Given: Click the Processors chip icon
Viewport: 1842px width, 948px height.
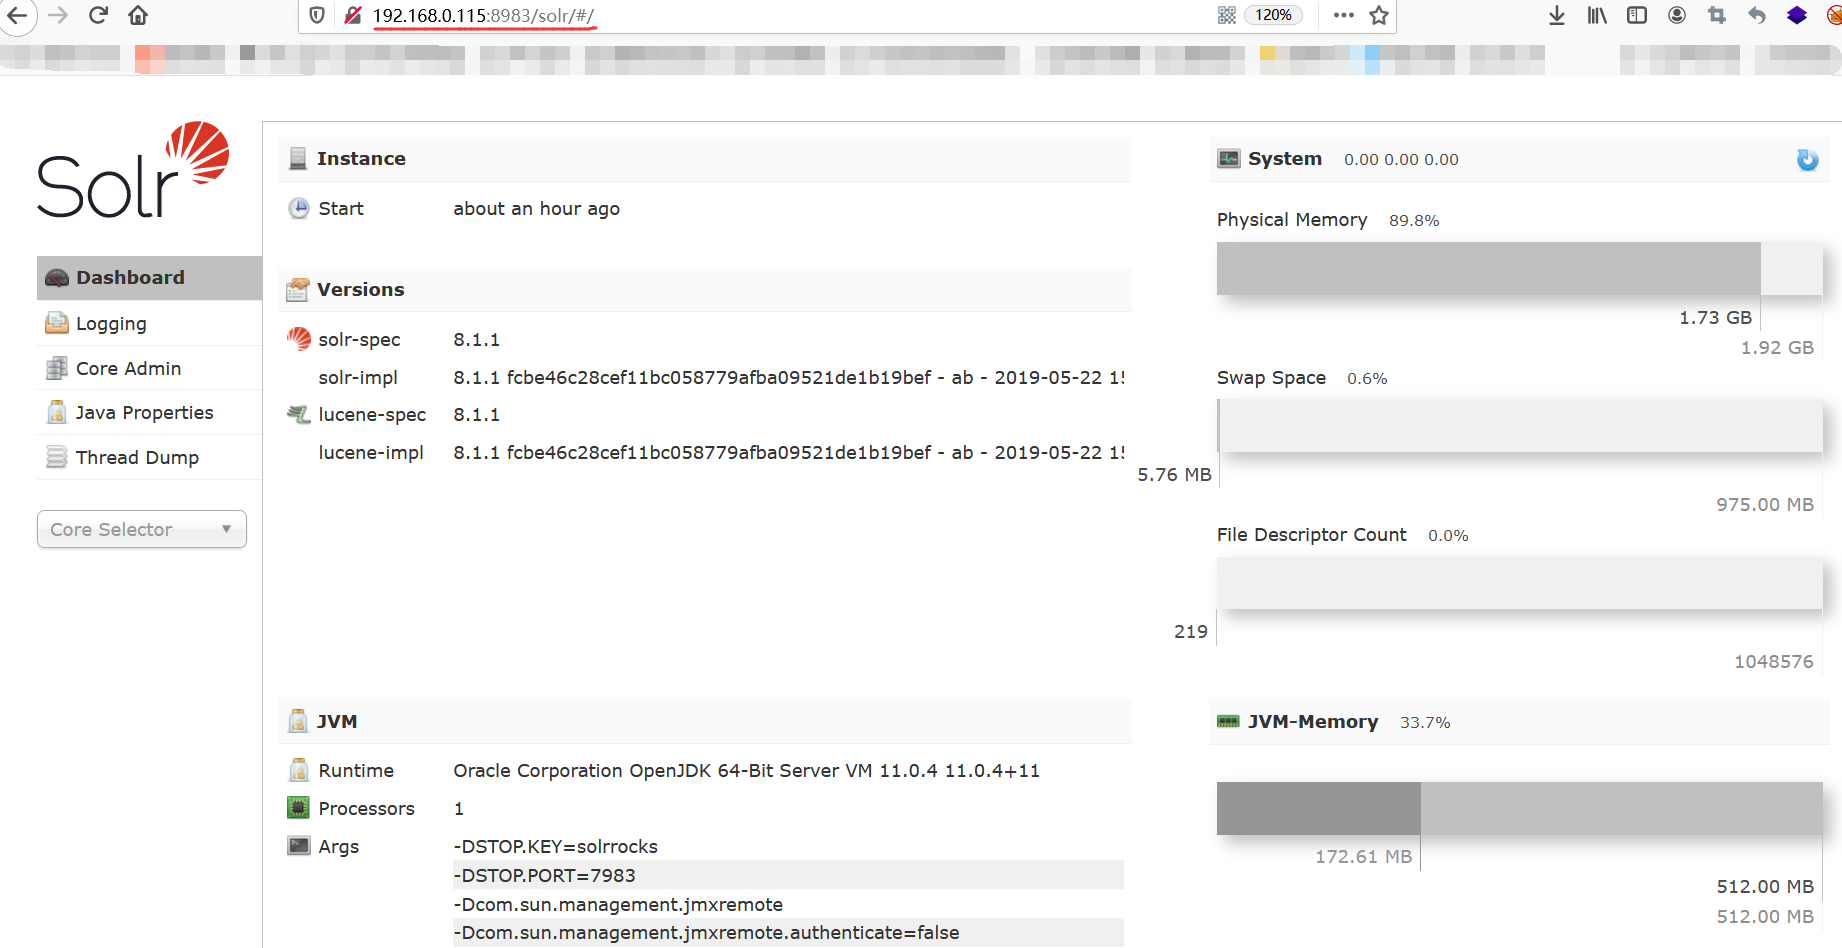Looking at the screenshot, I should [x=298, y=808].
